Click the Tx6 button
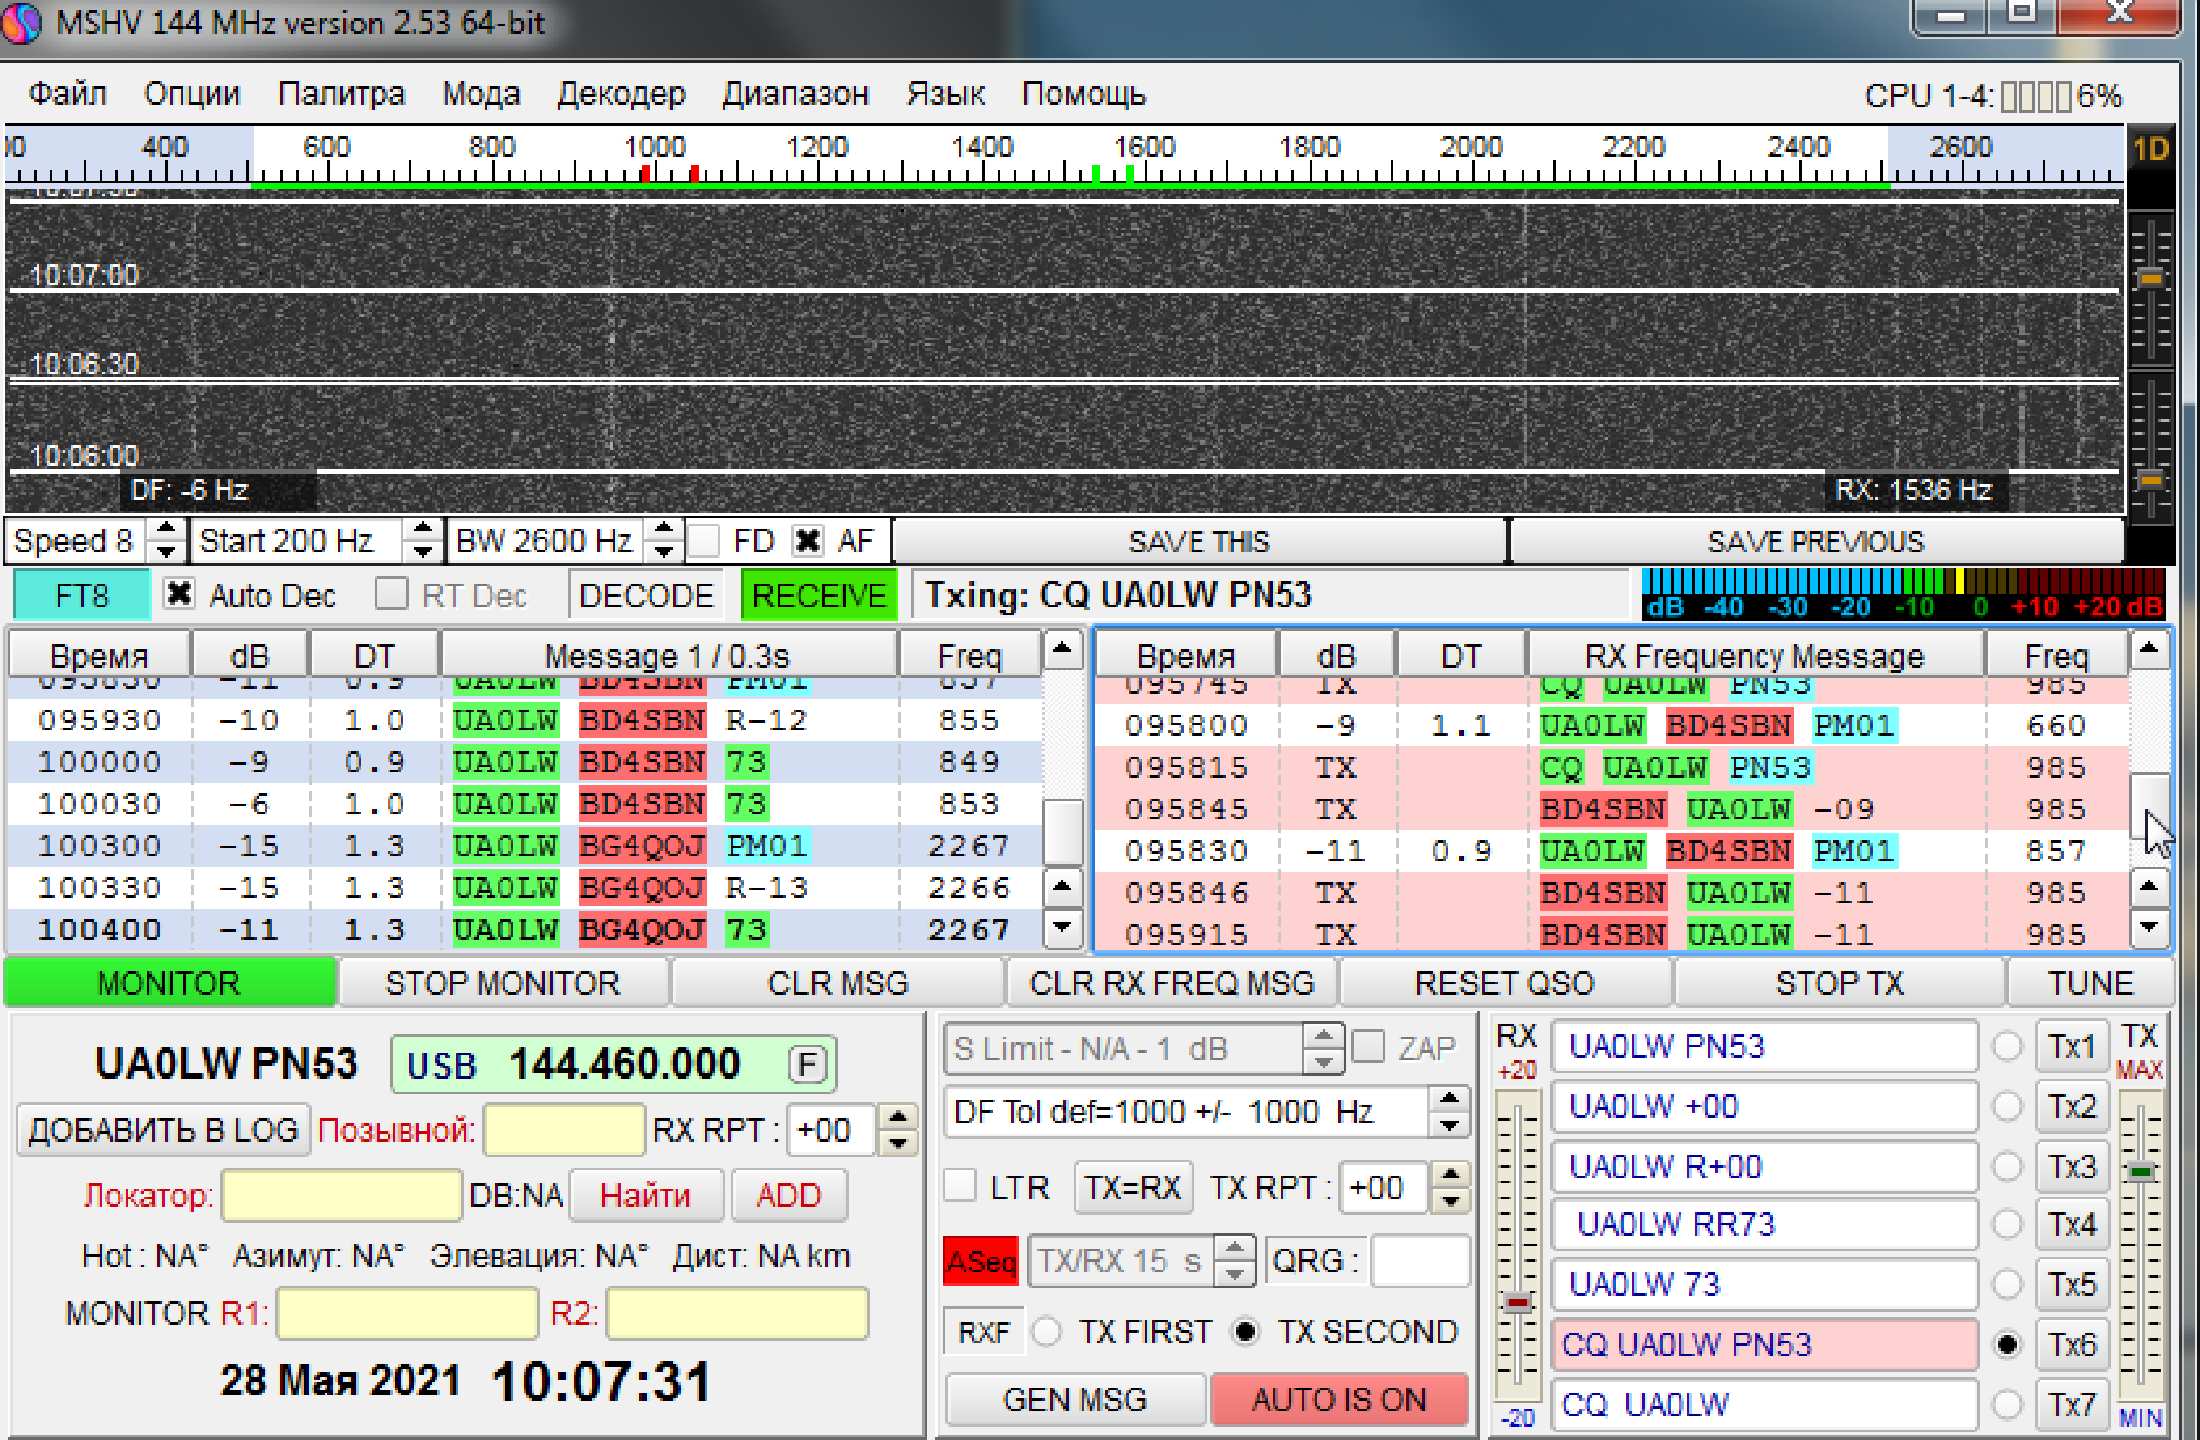The height and width of the screenshot is (1440, 2200). tap(2071, 1344)
